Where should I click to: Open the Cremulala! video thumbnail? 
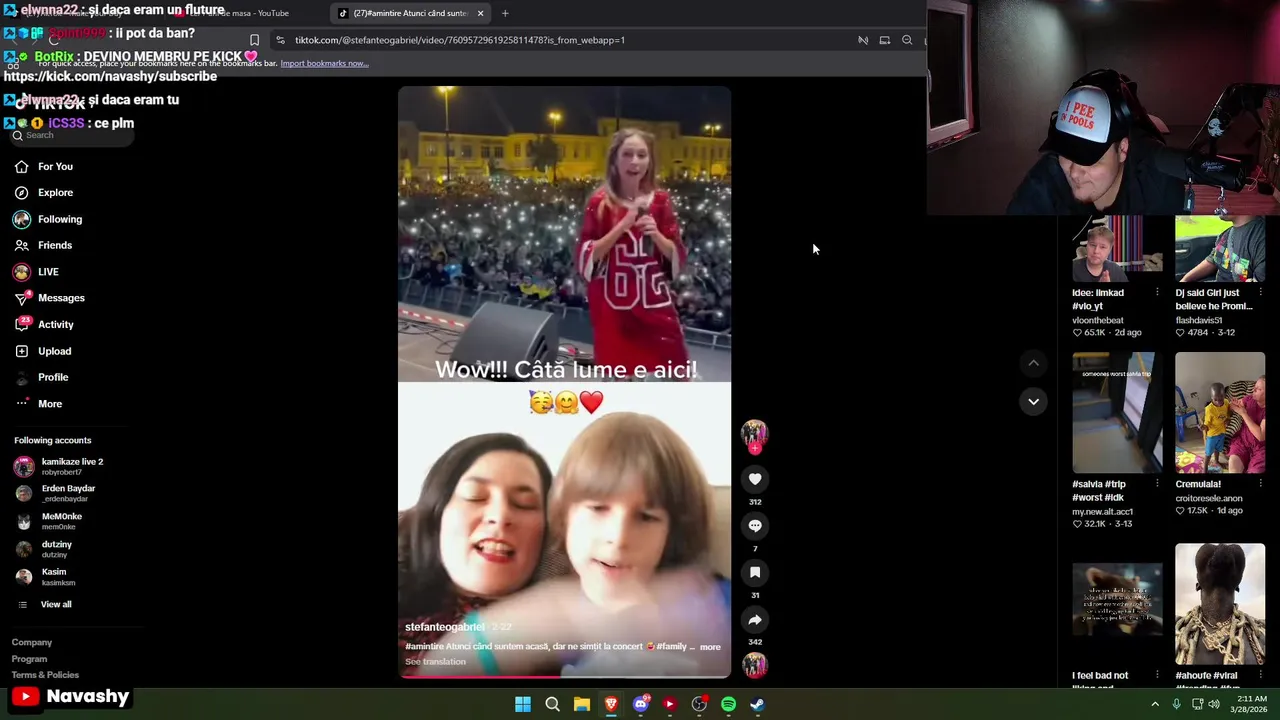point(1220,412)
